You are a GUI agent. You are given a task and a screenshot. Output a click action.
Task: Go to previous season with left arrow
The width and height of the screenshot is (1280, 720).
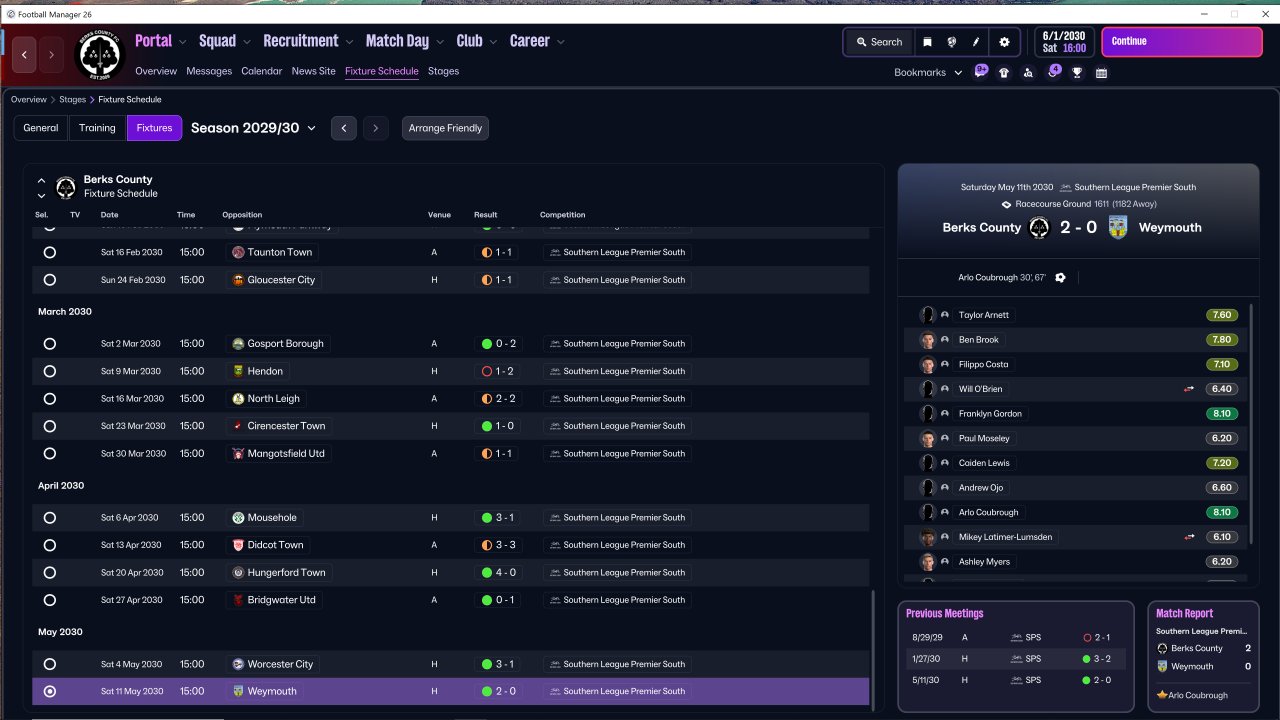pos(344,128)
